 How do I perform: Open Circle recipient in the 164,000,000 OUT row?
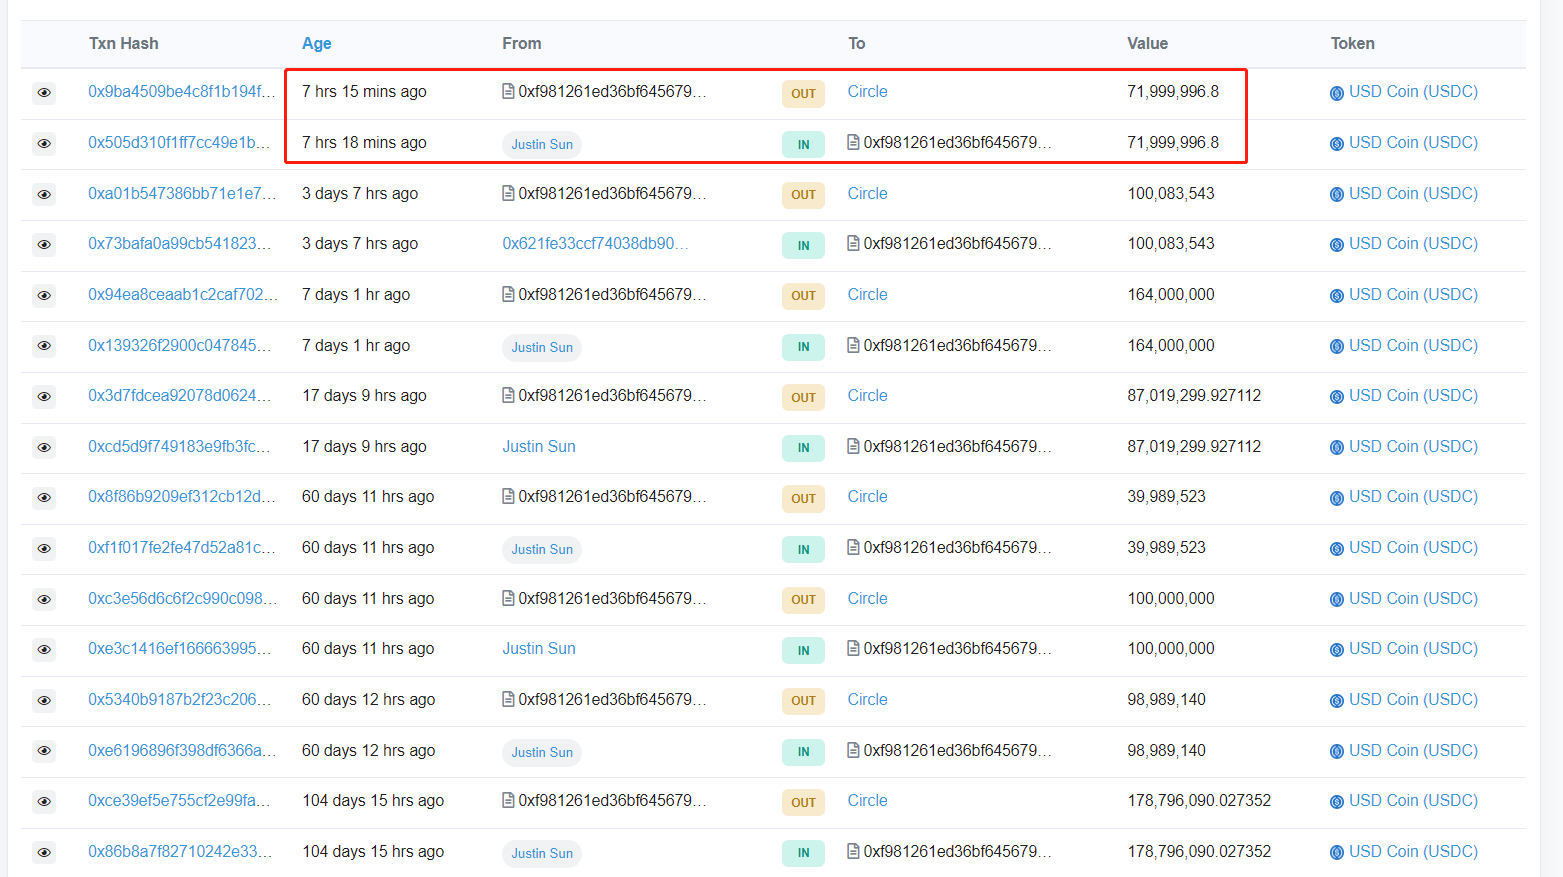[x=867, y=294]
